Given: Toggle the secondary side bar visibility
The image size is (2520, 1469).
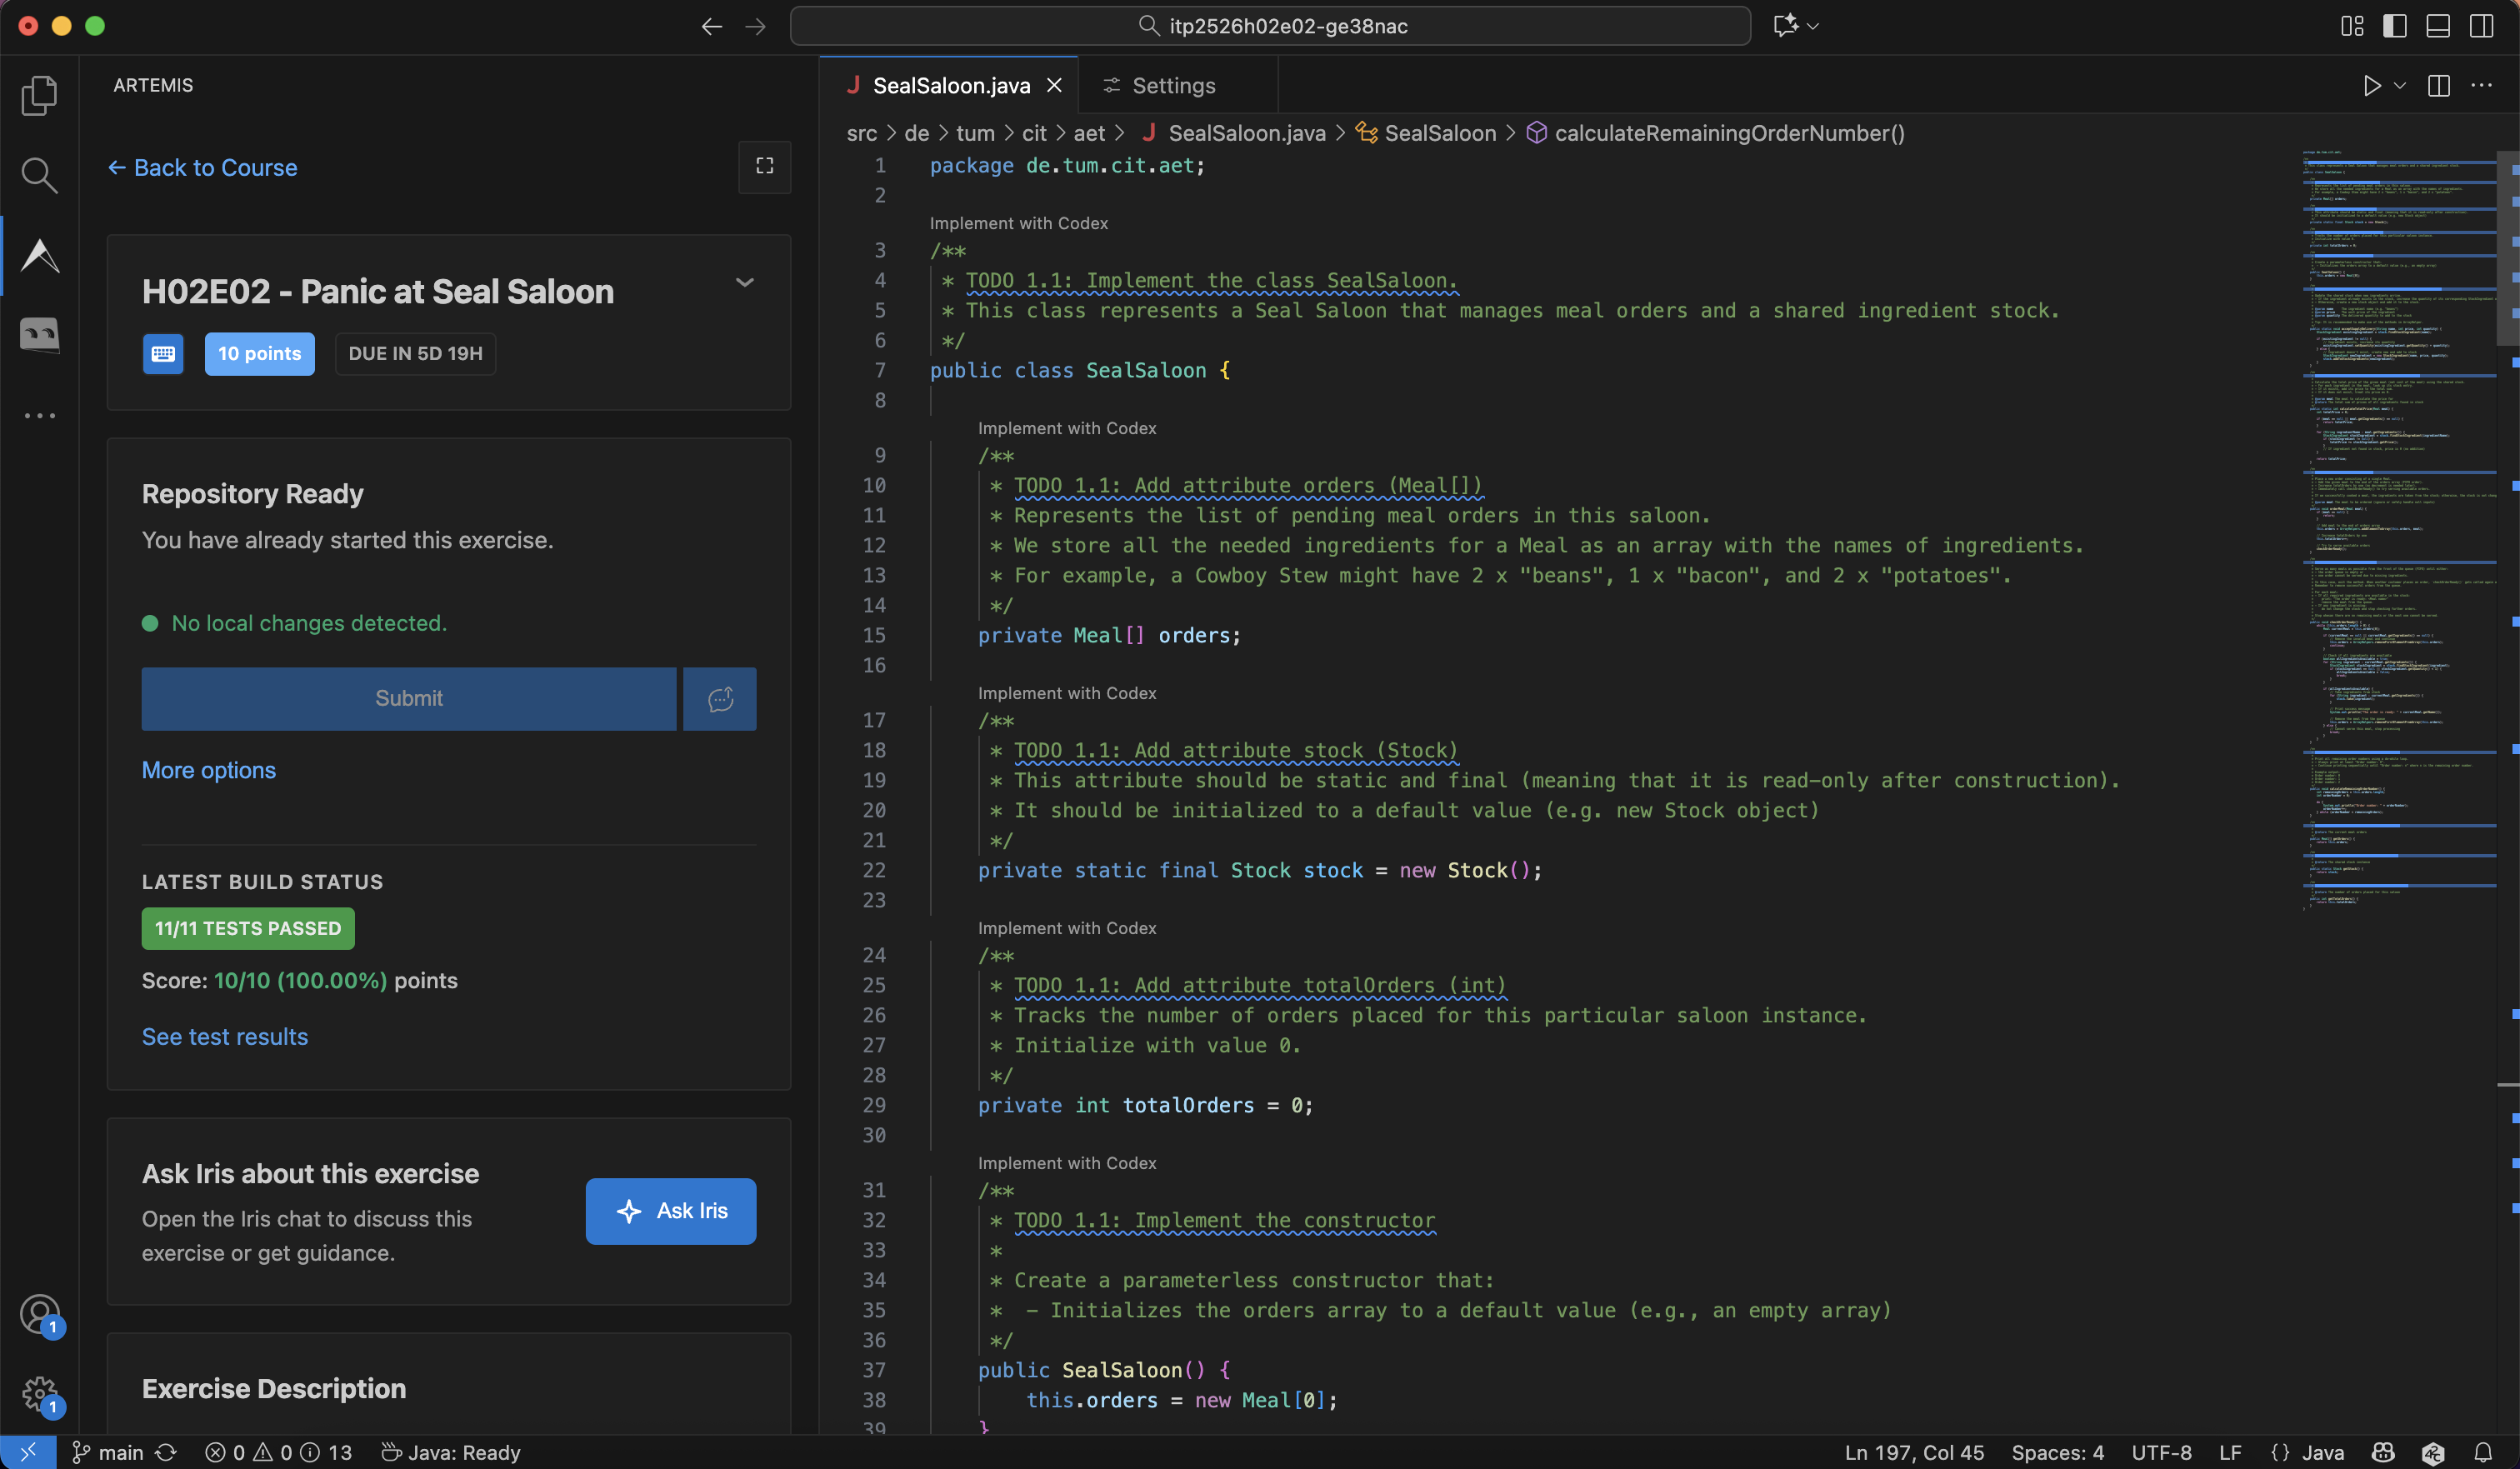Looking at the screenshot, I should click(x=2481, y=26).
